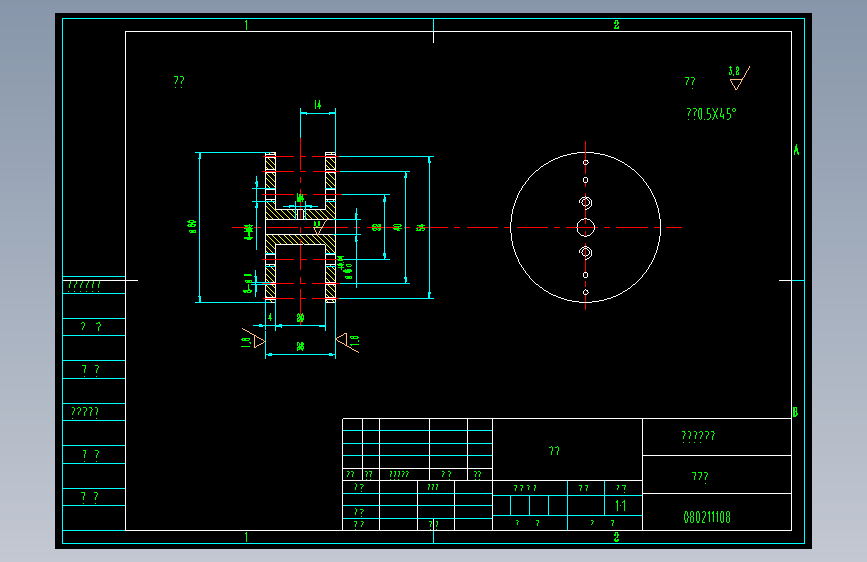Click zone label 2 on the top border

click(617, 25)
